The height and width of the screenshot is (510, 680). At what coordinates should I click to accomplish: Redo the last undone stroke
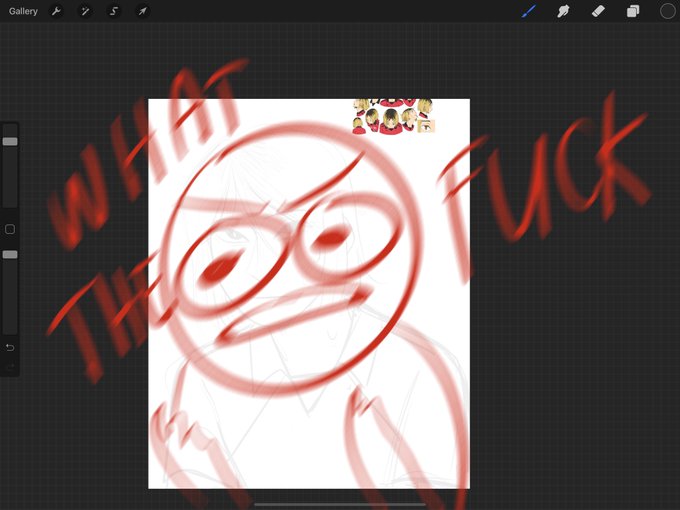pos(10,367)
